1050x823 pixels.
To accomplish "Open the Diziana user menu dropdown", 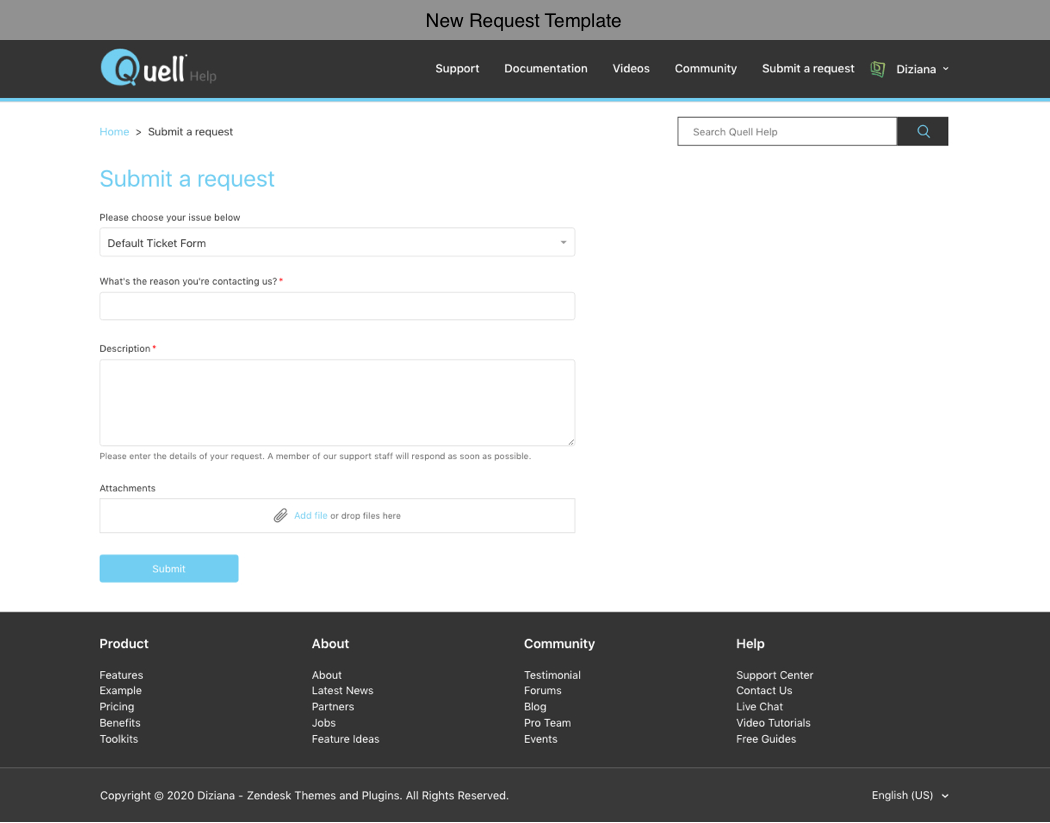I will pyautogui.click(x=922, y=69).
